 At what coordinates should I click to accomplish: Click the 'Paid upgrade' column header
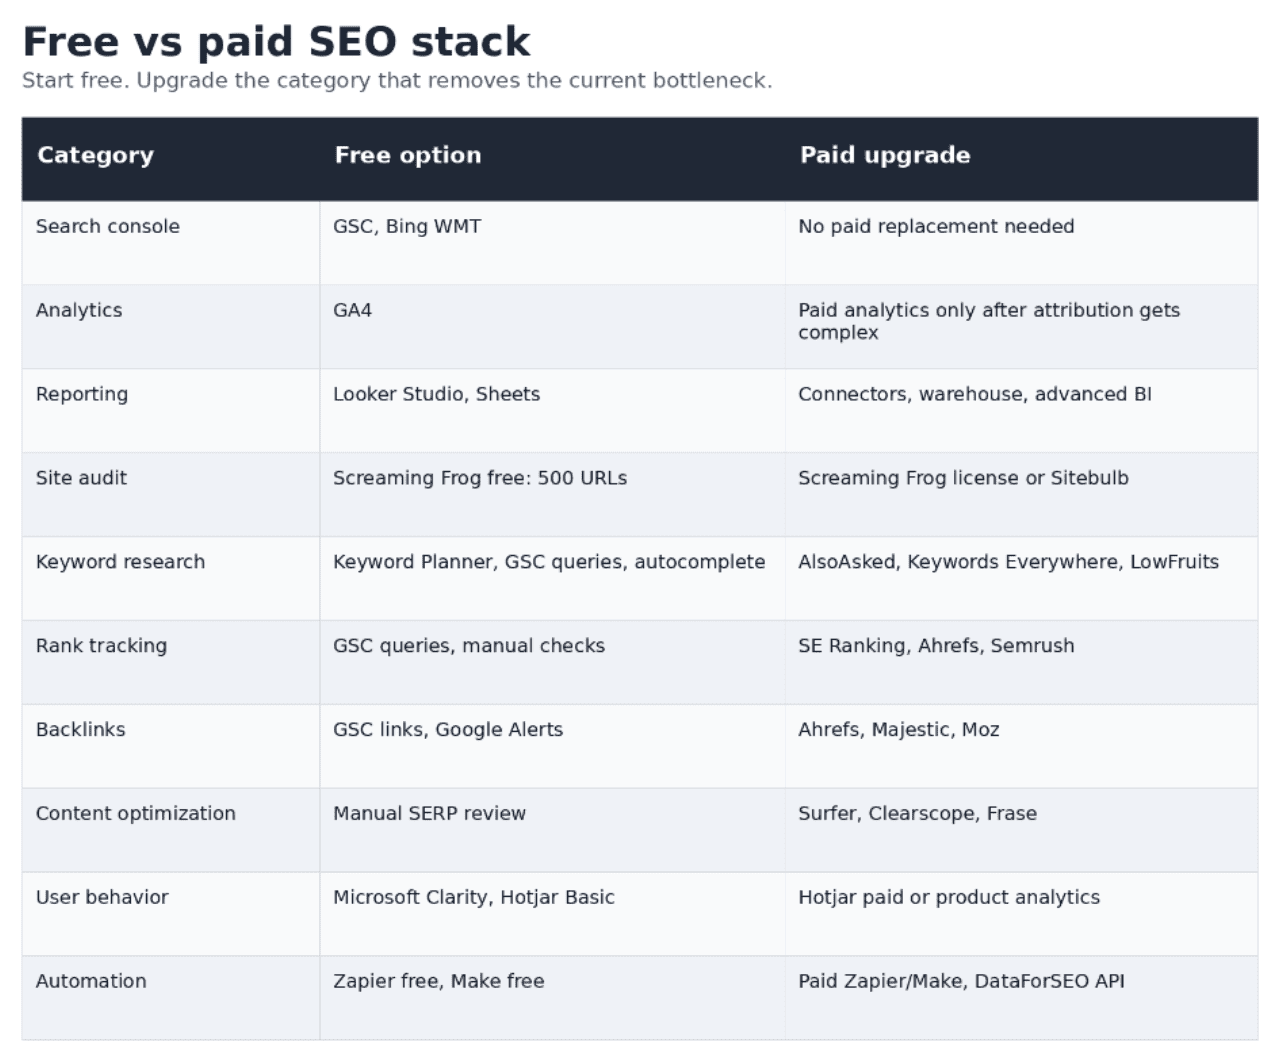(x=1022, y=159)
